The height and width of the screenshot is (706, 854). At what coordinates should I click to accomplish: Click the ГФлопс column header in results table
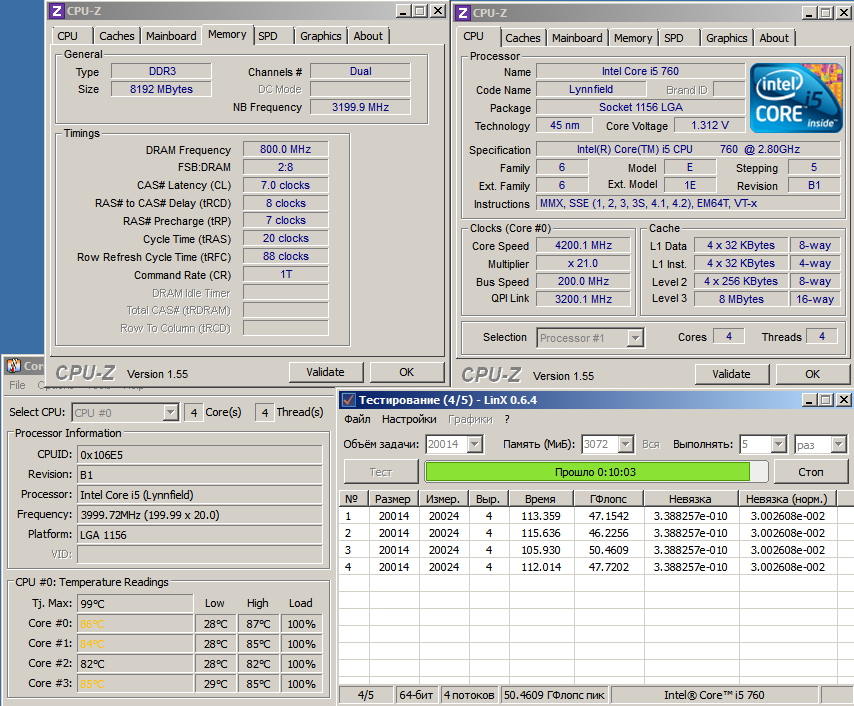click(607, 499)
